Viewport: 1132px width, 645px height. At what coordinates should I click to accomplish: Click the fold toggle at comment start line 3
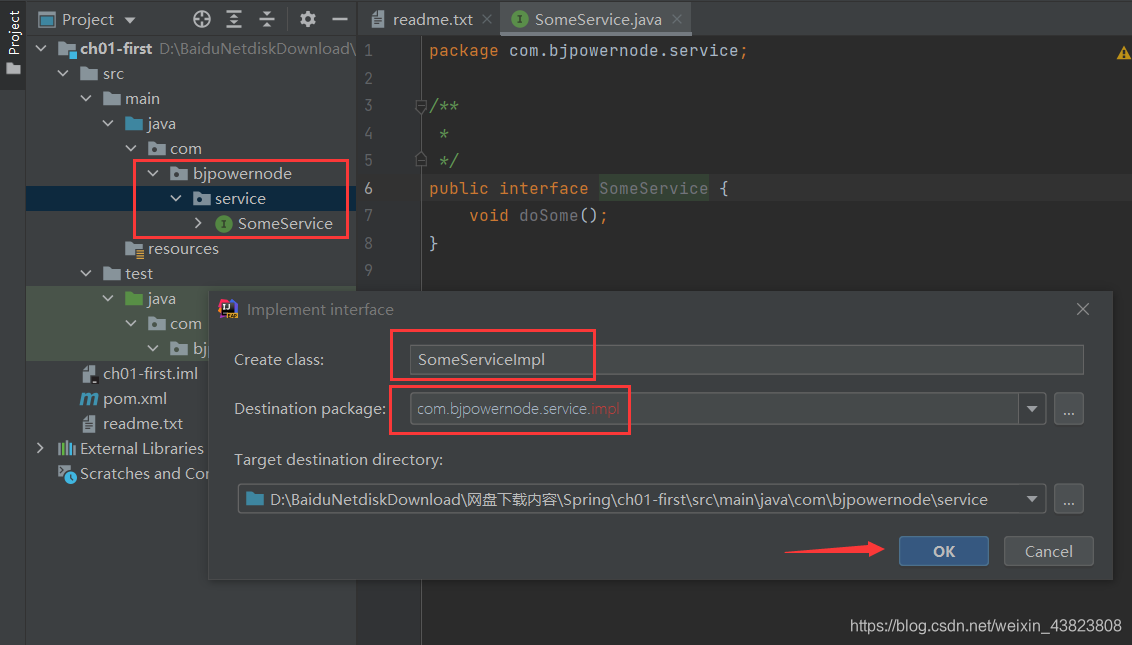(421, 106)
